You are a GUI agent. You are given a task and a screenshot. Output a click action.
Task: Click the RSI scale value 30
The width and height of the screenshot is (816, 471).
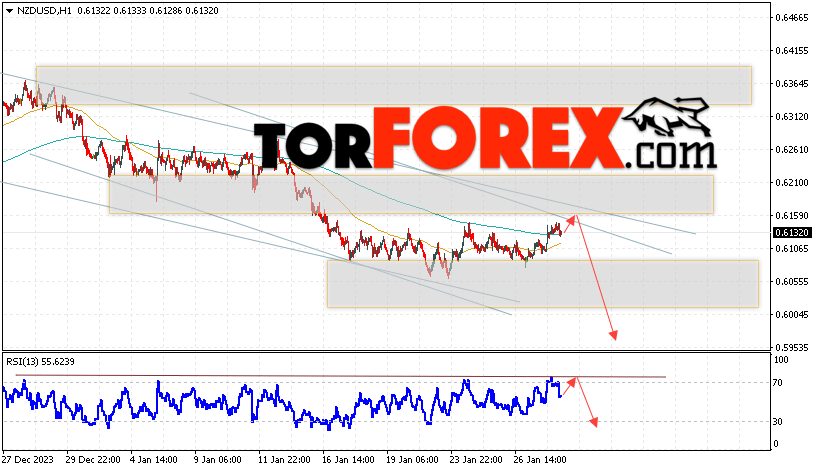tap(777, 422)
